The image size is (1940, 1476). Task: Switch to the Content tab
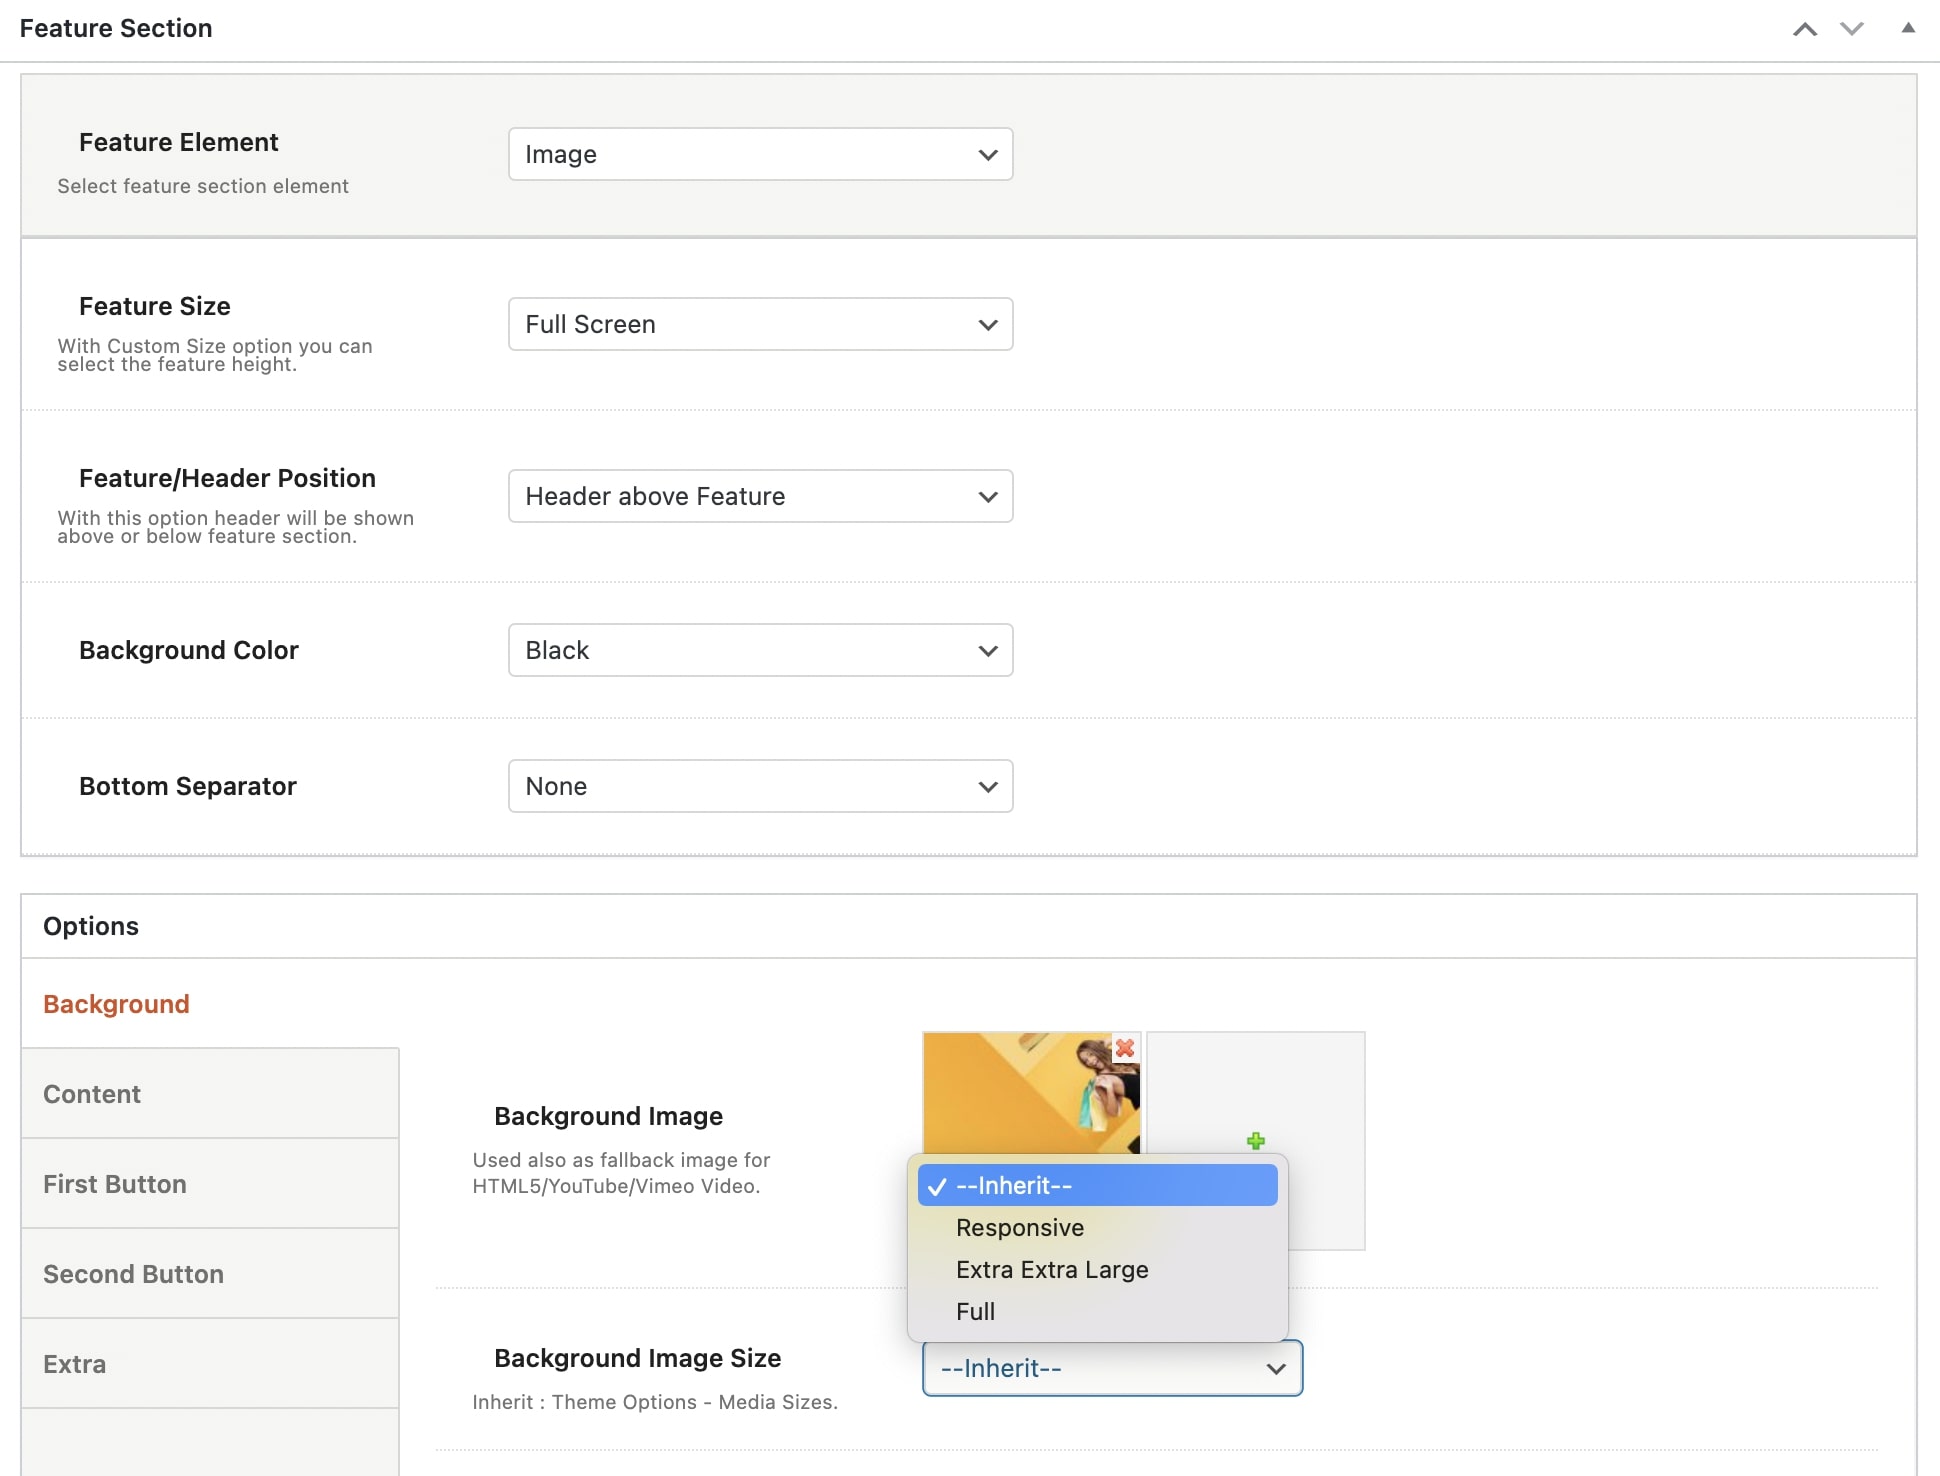pos(91,1093)
